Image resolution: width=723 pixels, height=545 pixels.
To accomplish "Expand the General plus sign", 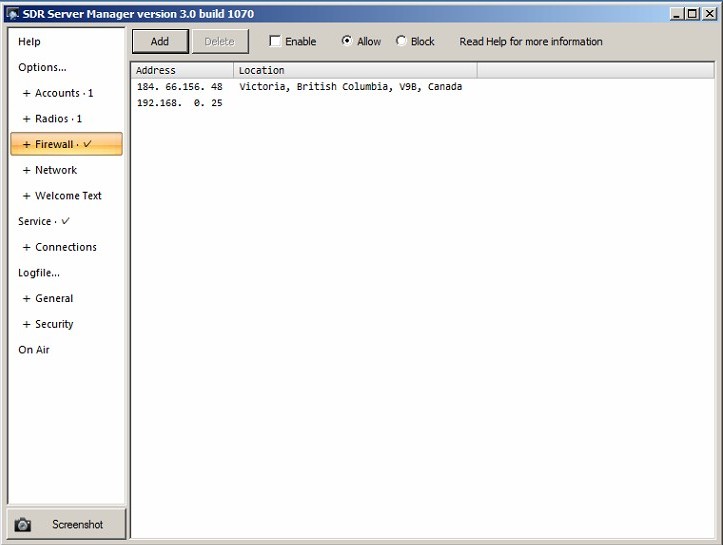I will tap(27, 299).
